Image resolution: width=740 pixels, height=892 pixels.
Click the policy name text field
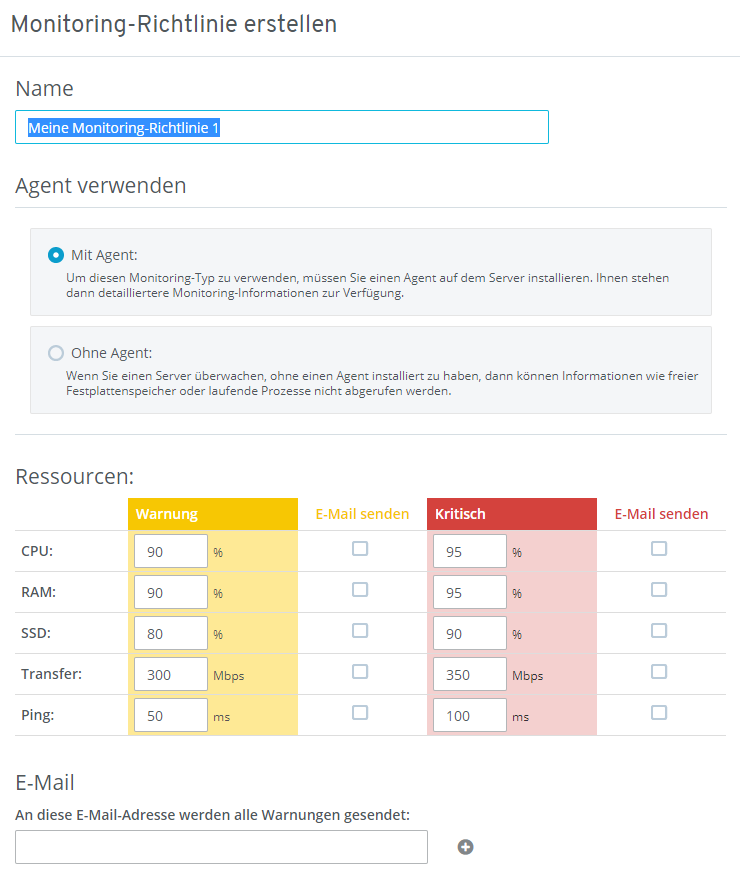[x=282, y=127]
